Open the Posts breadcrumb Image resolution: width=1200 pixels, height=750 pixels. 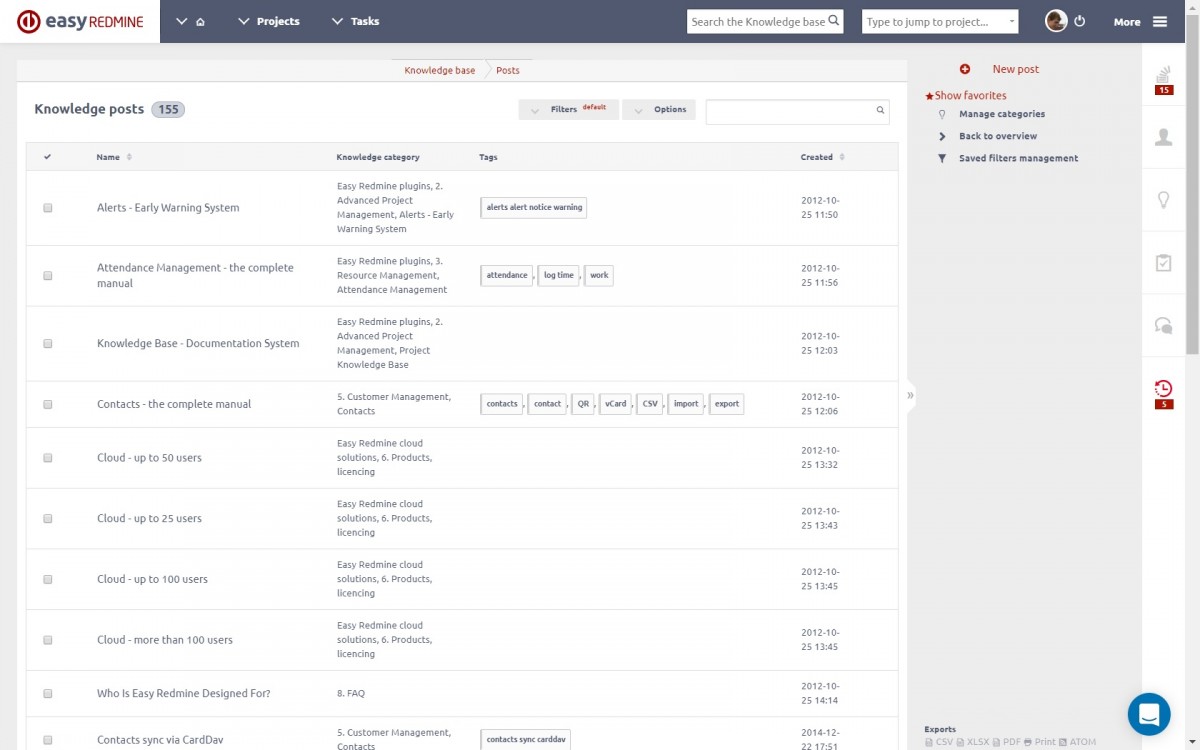click(x=508, y=70)
